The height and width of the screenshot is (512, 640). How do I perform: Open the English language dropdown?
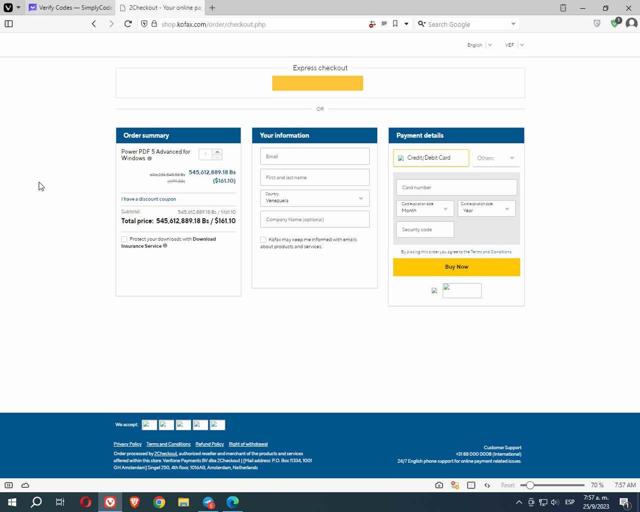click(x=479, y=45)
